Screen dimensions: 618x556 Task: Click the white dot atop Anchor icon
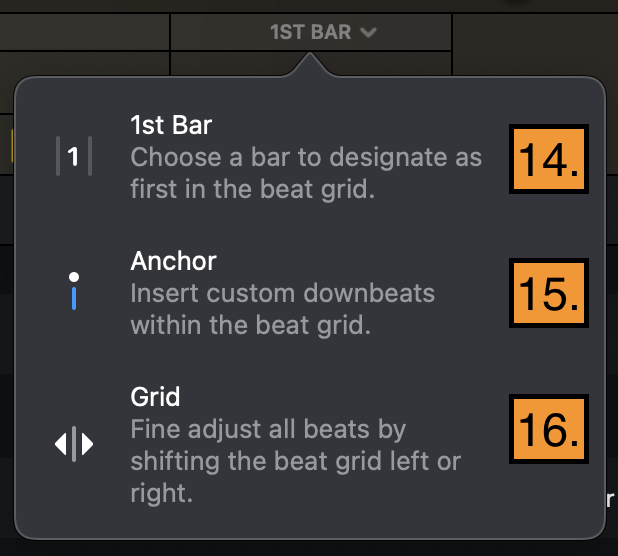pyautogui.click(x=74, y=277)
